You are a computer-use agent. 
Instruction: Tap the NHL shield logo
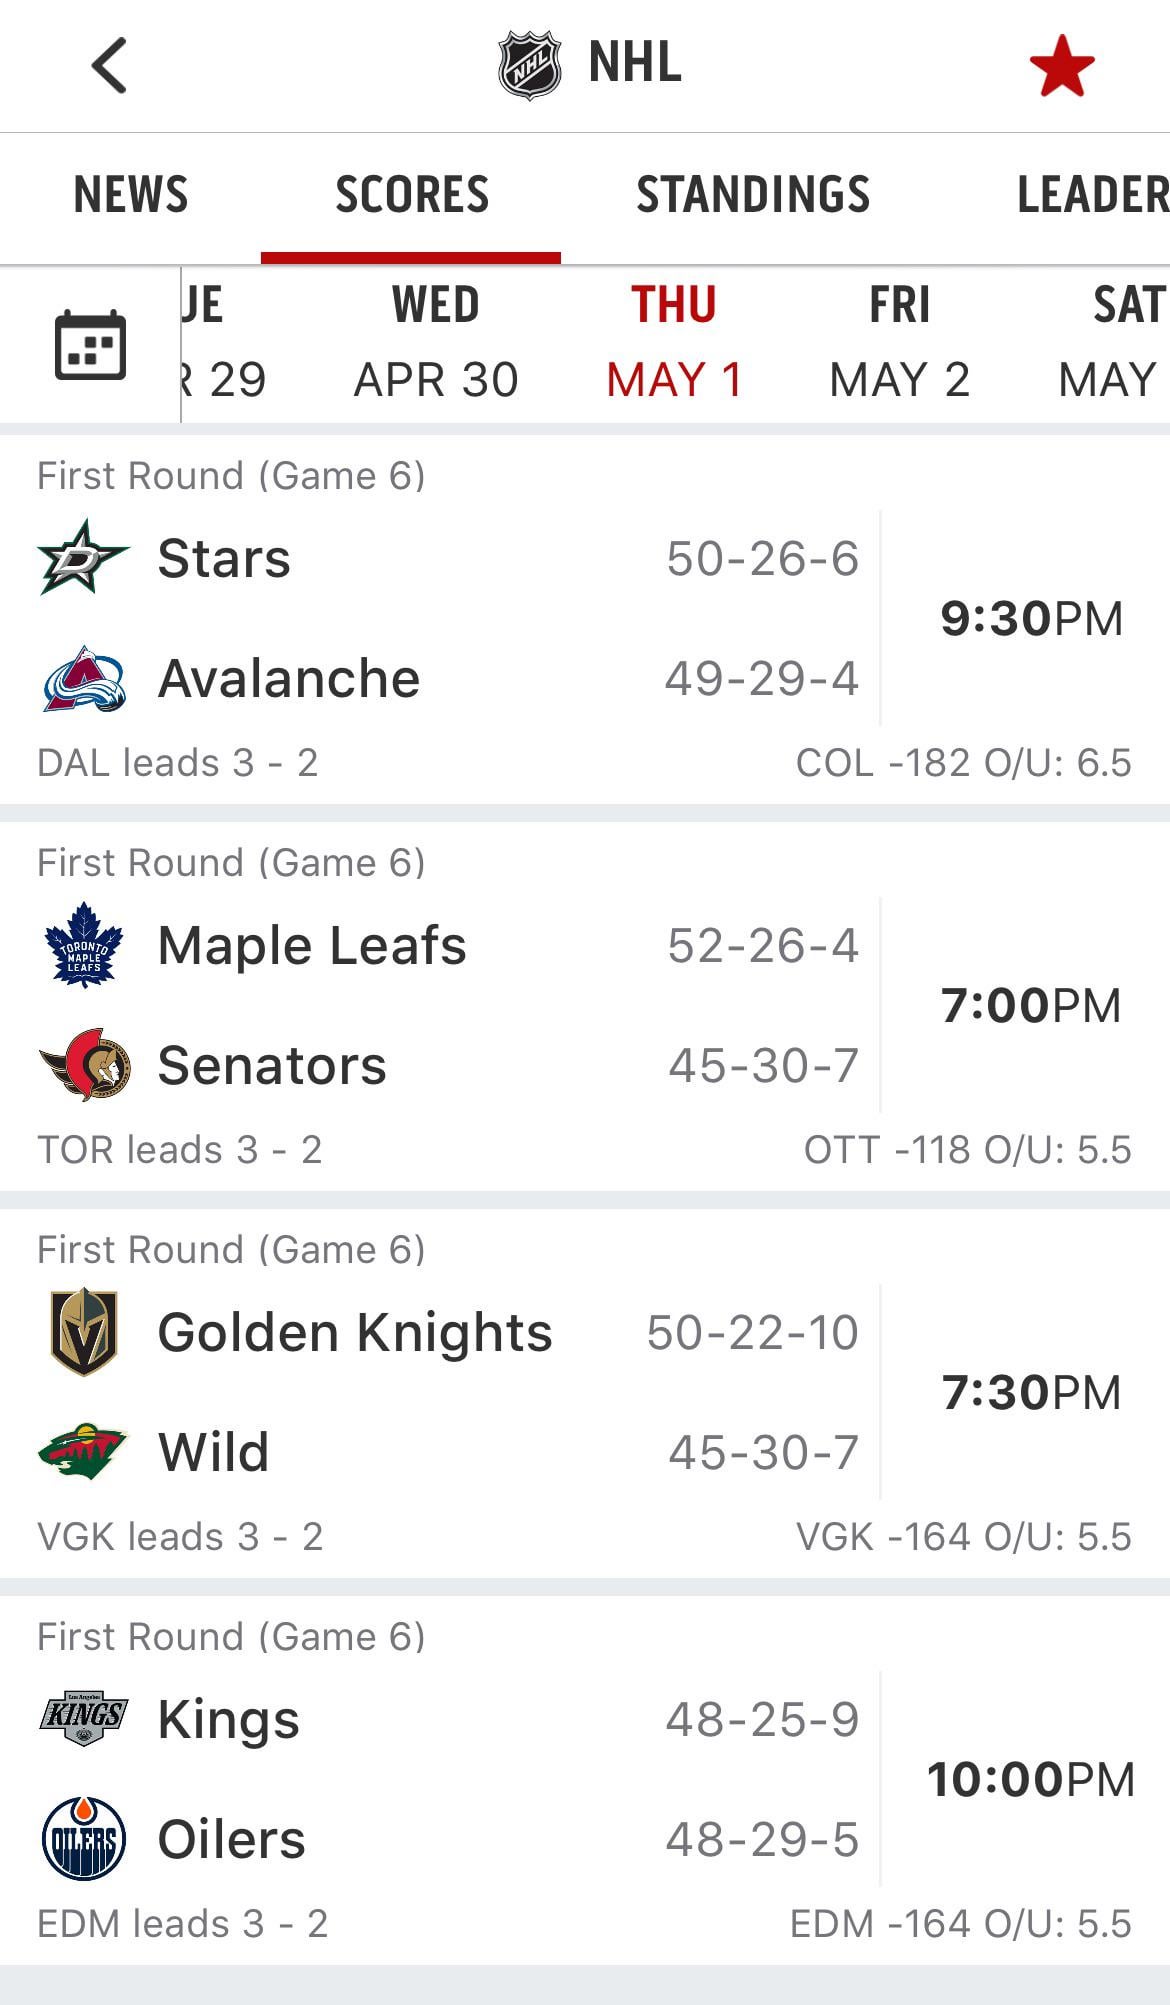click(529, 66)
